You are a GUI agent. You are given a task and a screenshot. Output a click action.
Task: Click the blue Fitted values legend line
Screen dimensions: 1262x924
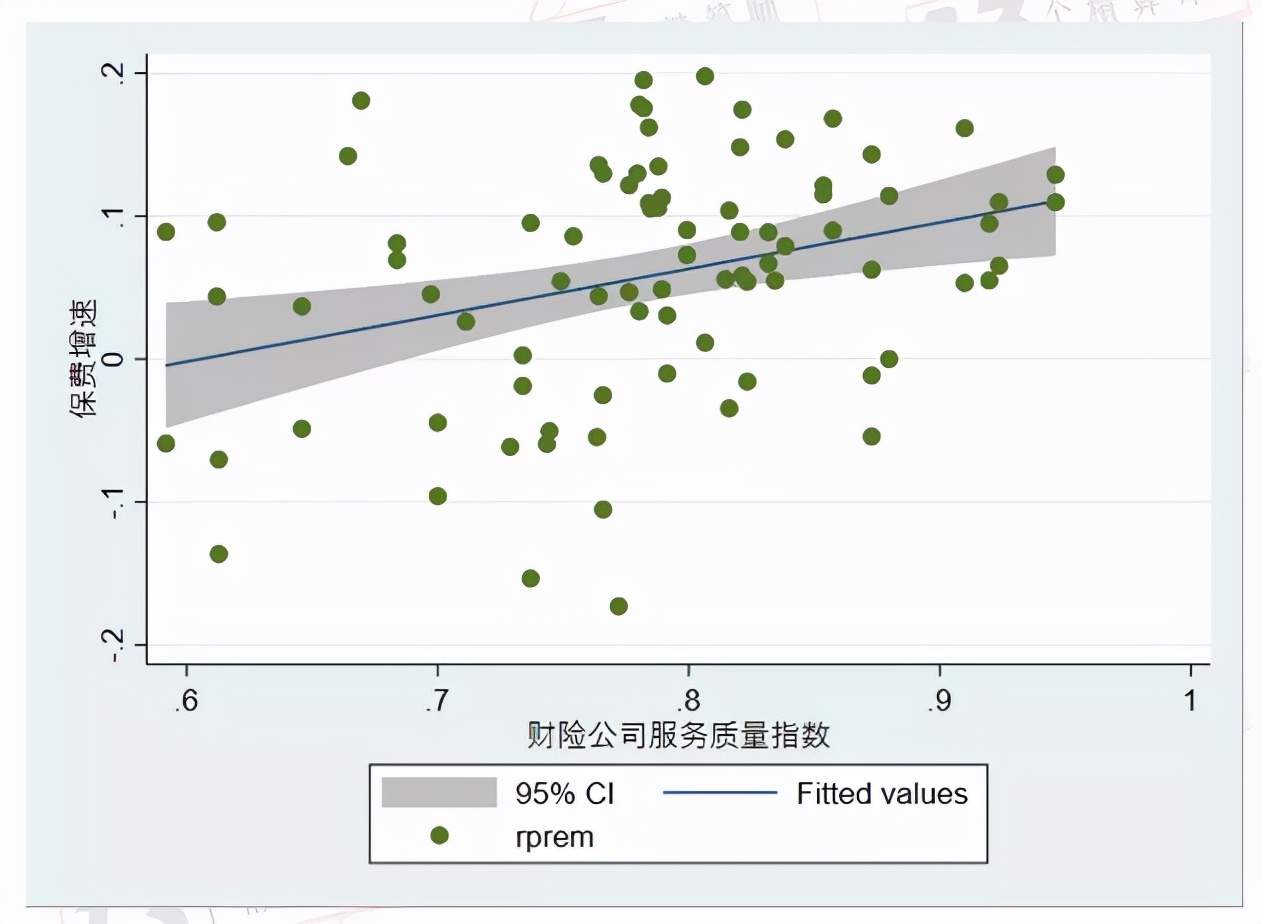pyautogui.click(x=718, y=792)
